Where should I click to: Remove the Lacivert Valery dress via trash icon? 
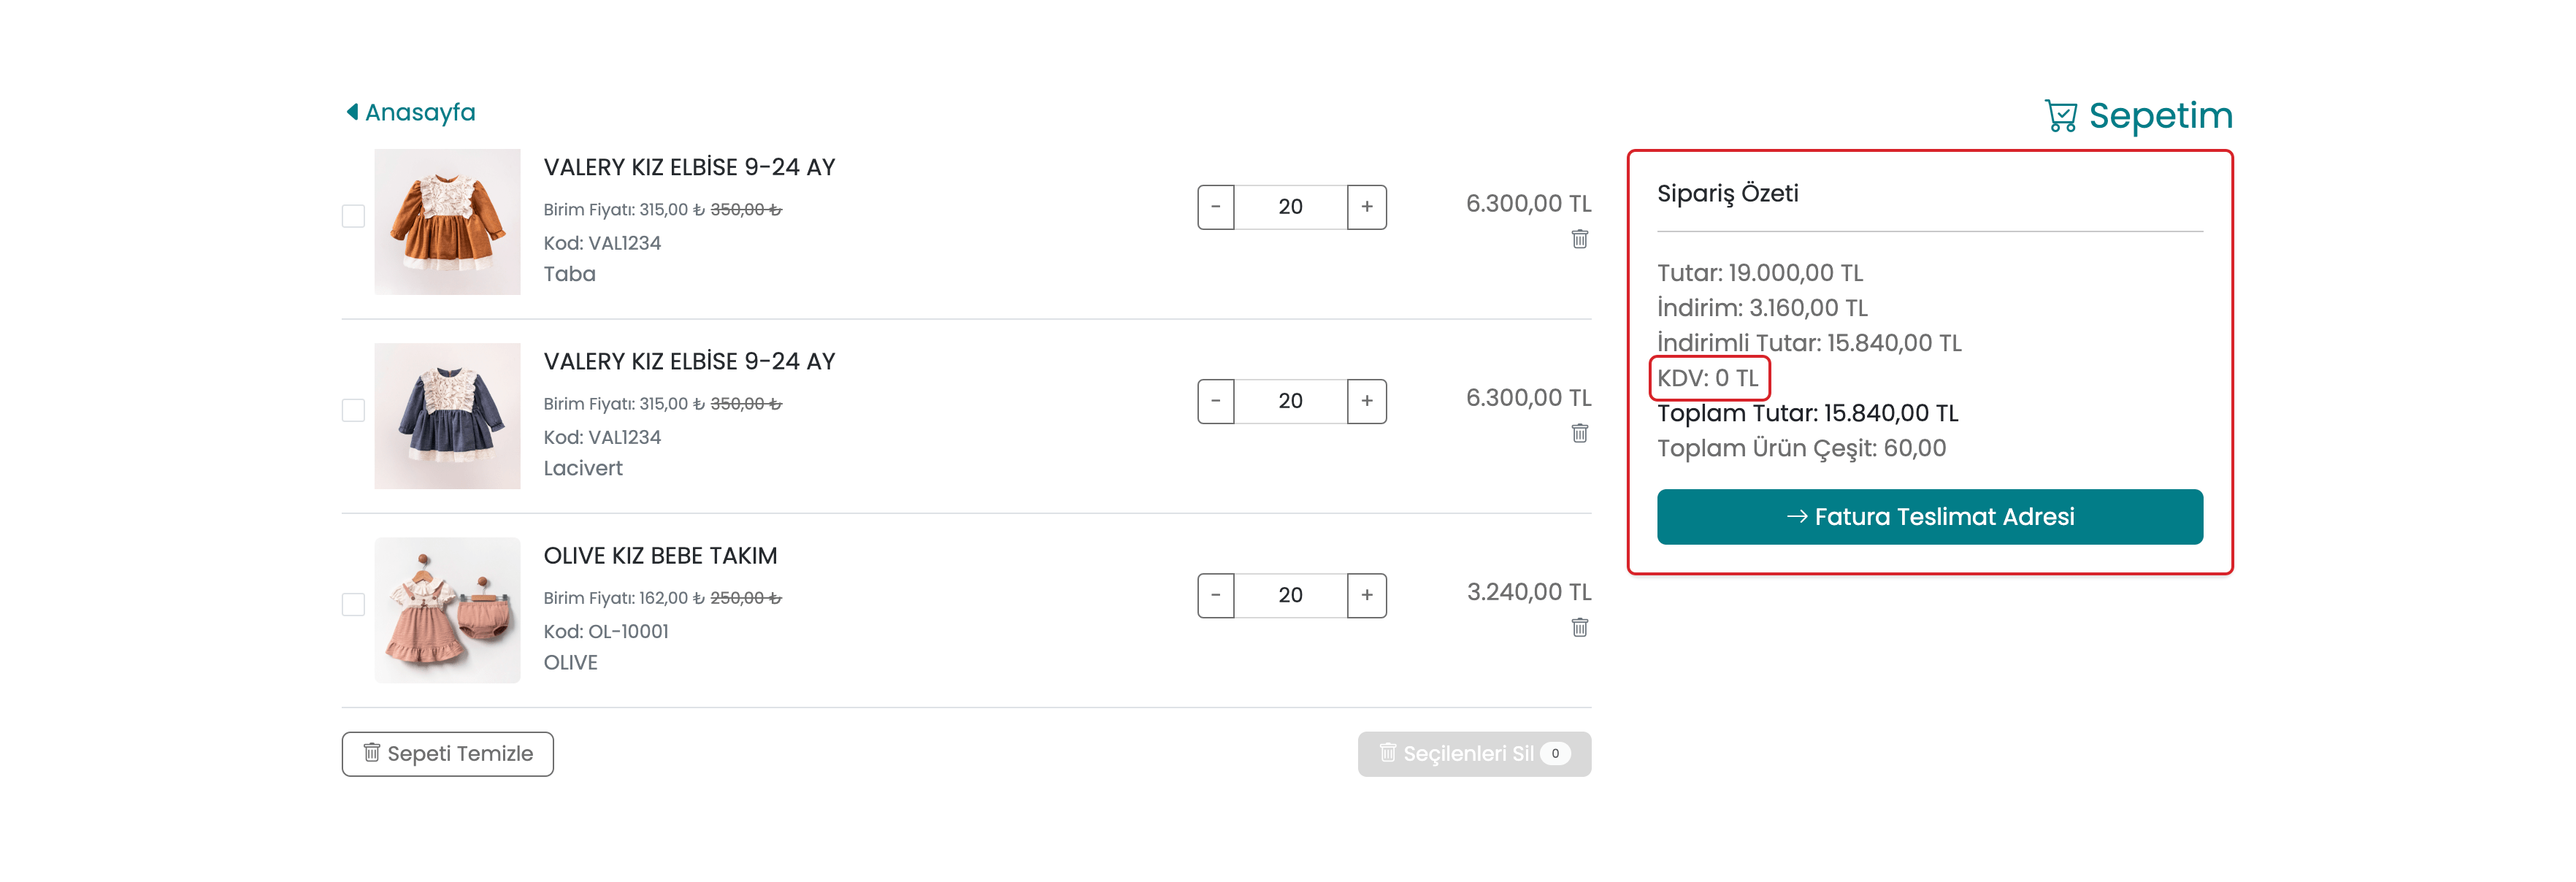point(1579,433)
